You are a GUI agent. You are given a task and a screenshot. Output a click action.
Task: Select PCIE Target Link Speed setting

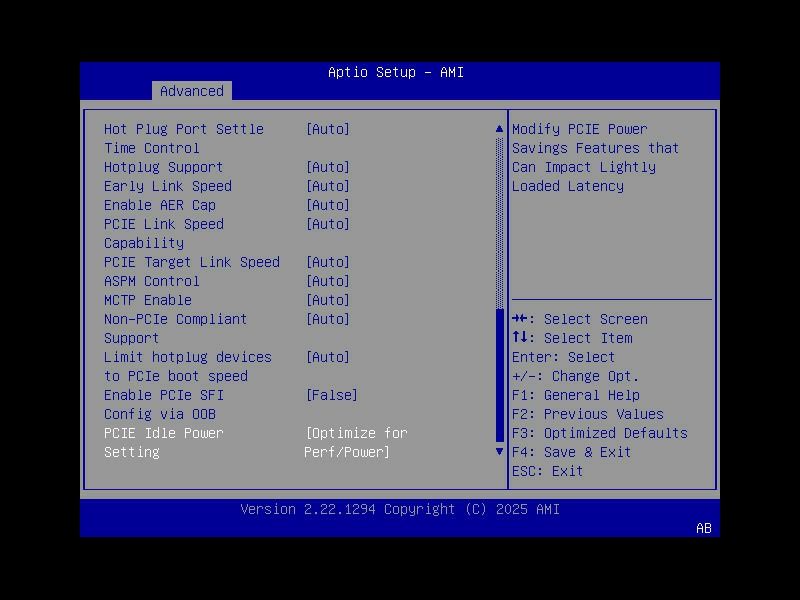coord(192,262)
